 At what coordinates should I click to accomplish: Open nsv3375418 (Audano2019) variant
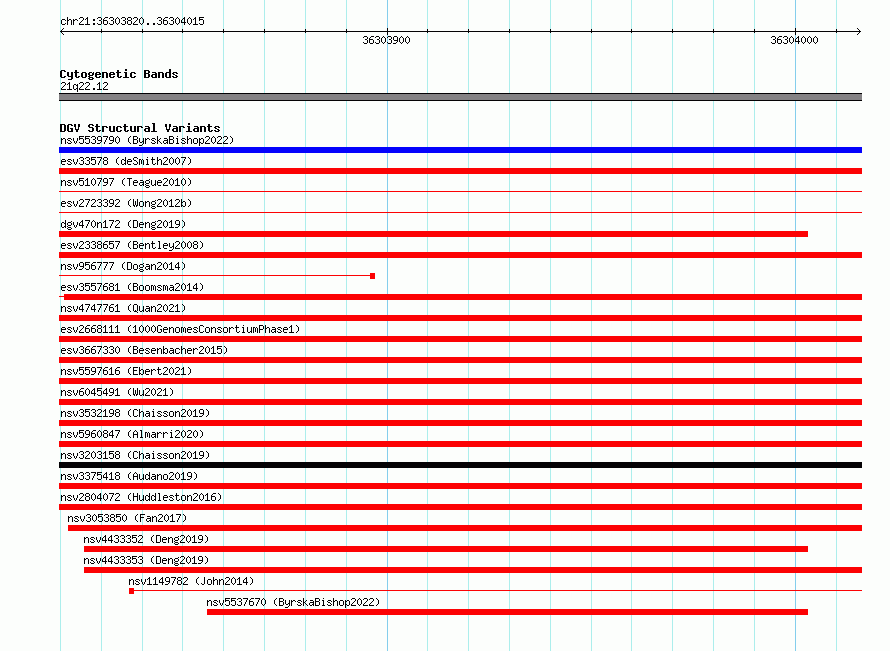129,476
